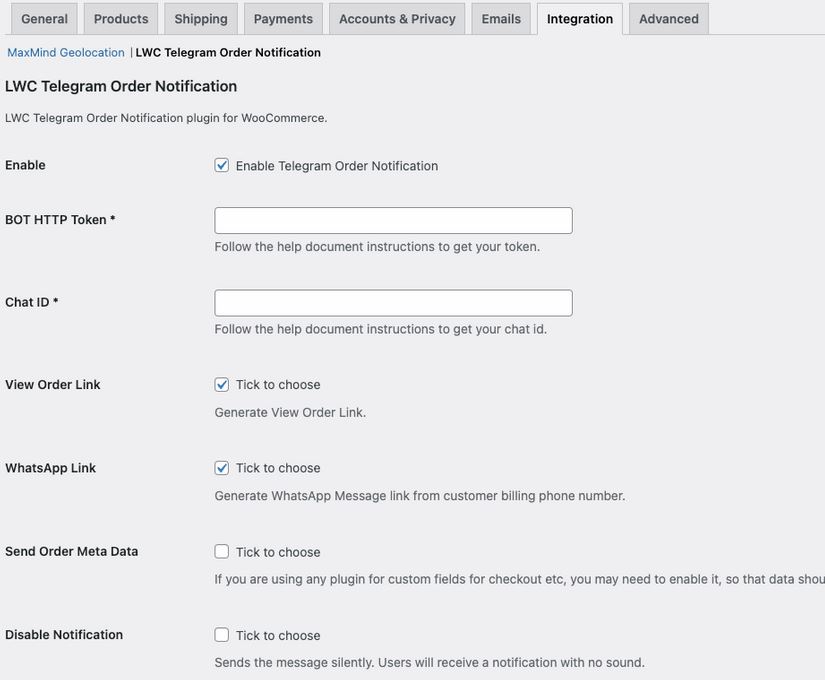Go to the Shipping tab
Image resolution: width=825 pixels, height=680 pixels.
pyautogui.click(x=201, y=19)
